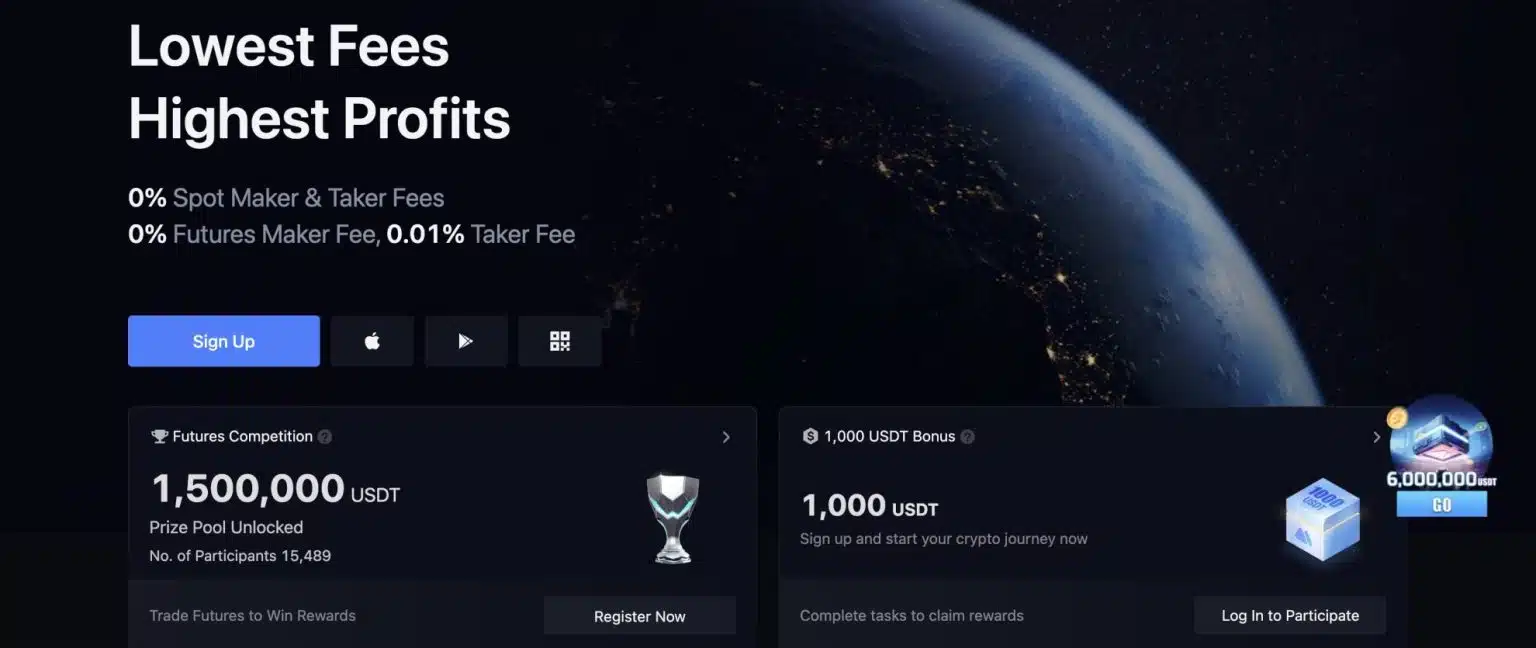Image resolution: width=1536 pixels, height=648 pixels.
Task: Expand the Futures Competition card arrow
Action: [726, 437]
